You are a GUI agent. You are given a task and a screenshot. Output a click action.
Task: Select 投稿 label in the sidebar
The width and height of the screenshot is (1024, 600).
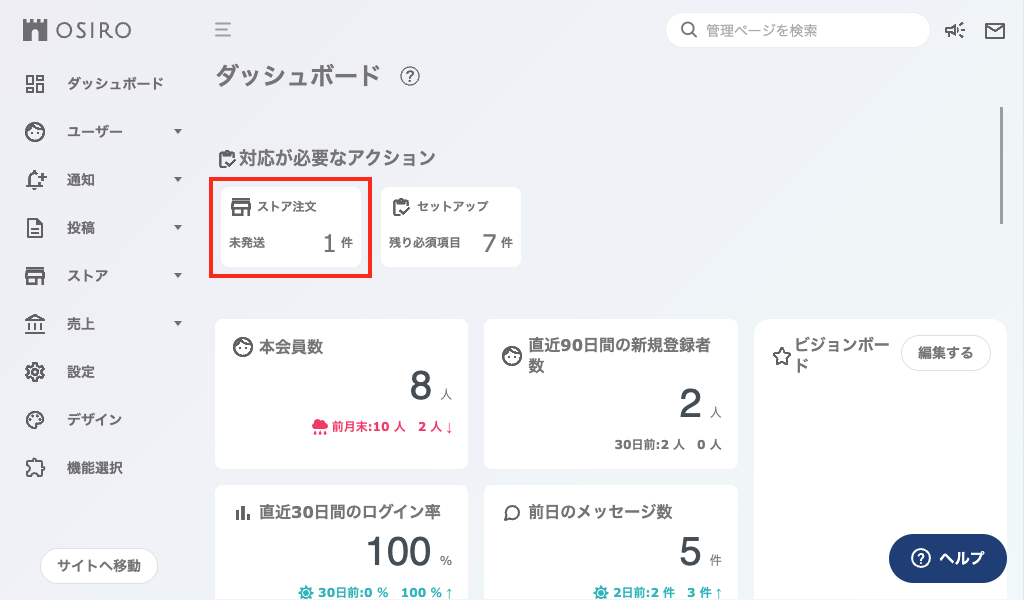click(x=81, y=228)
